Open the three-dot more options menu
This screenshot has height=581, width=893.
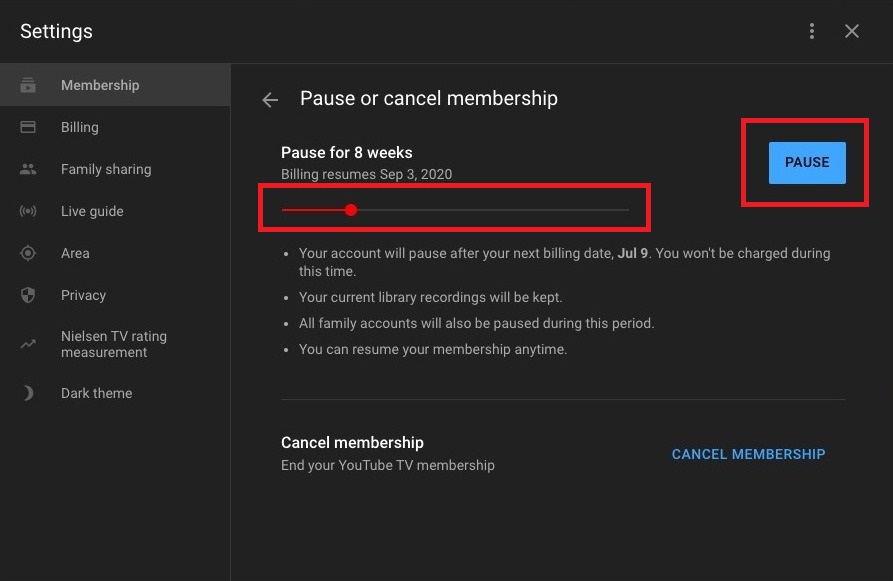(x=812, y=31)
